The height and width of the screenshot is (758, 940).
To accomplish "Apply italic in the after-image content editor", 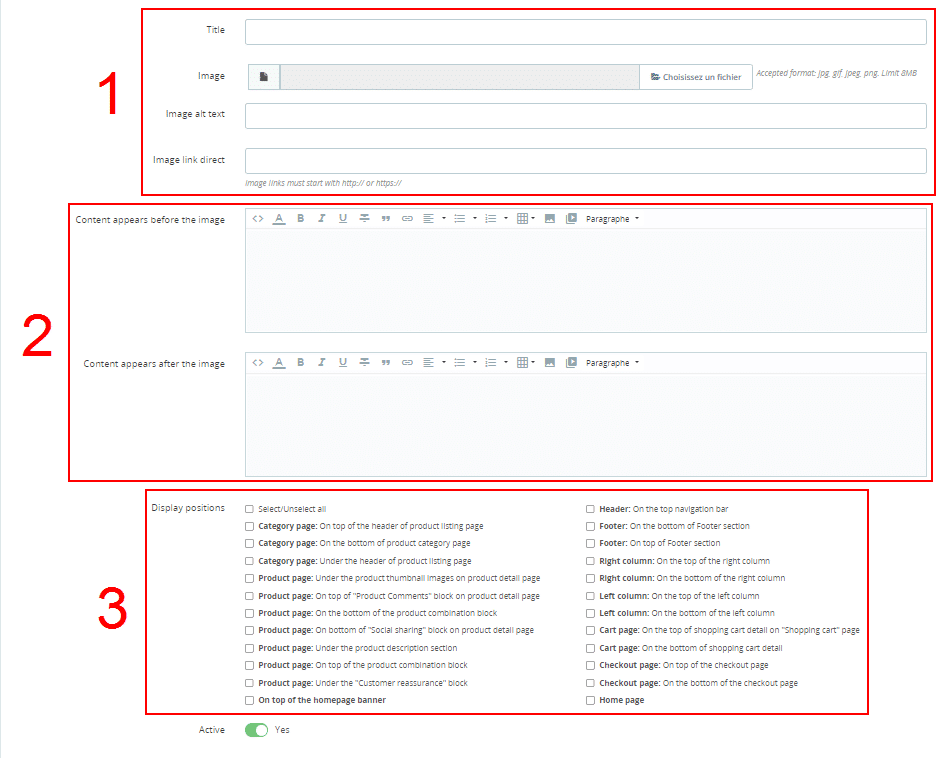I will pyautogui.click(x=322, y=363).
